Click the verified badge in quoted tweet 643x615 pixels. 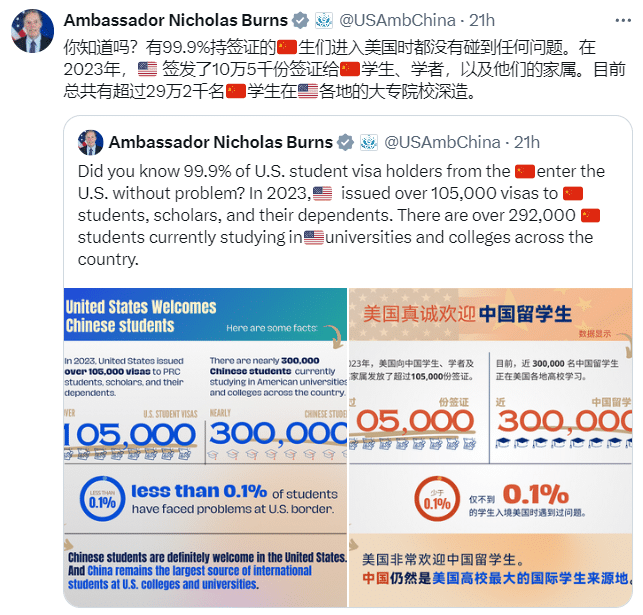pos(345,142)
